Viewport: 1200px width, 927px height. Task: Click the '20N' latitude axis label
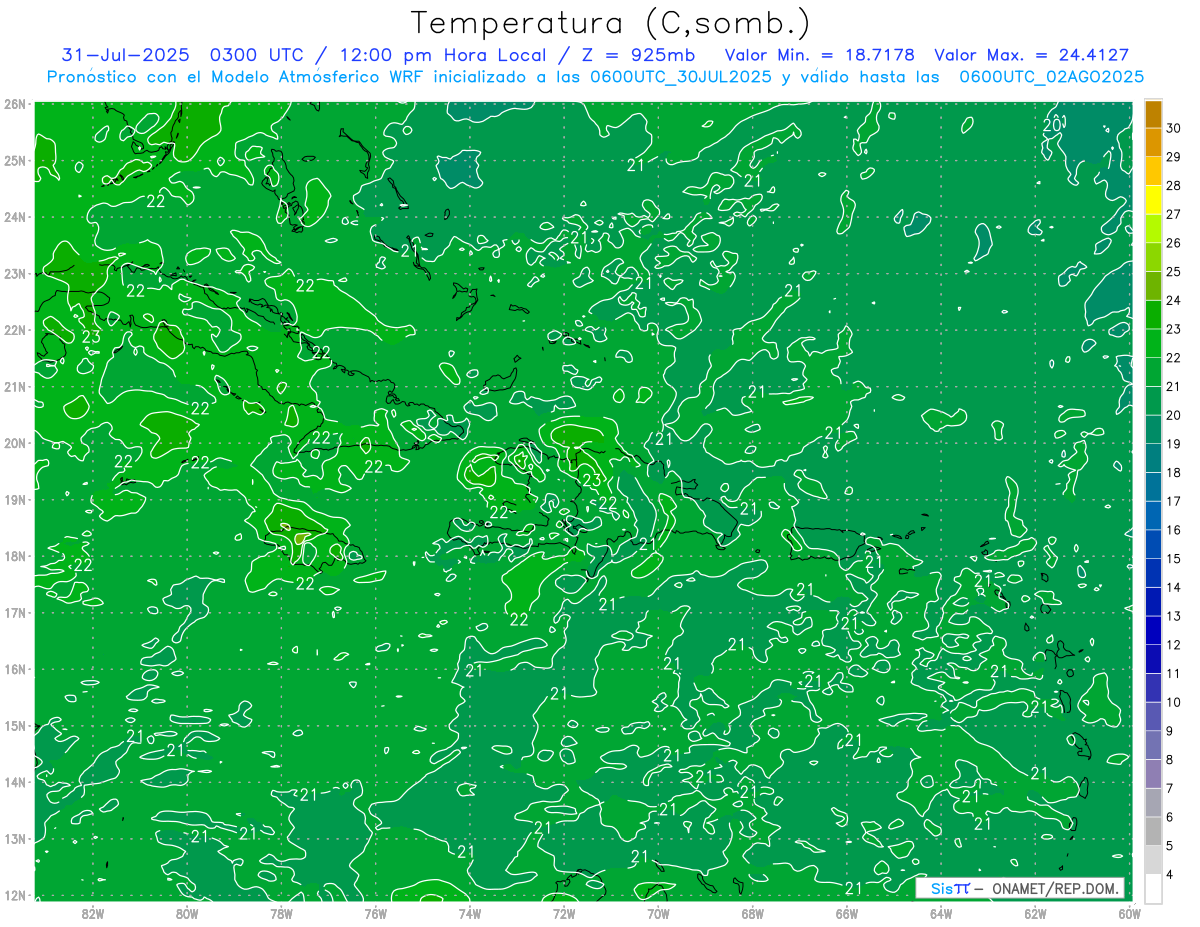(15, 443)
